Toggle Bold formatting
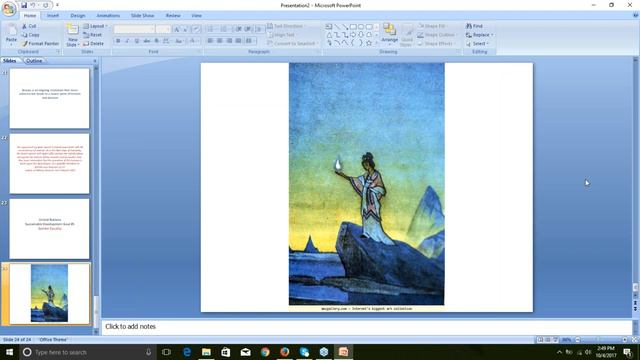 point(118,41)
